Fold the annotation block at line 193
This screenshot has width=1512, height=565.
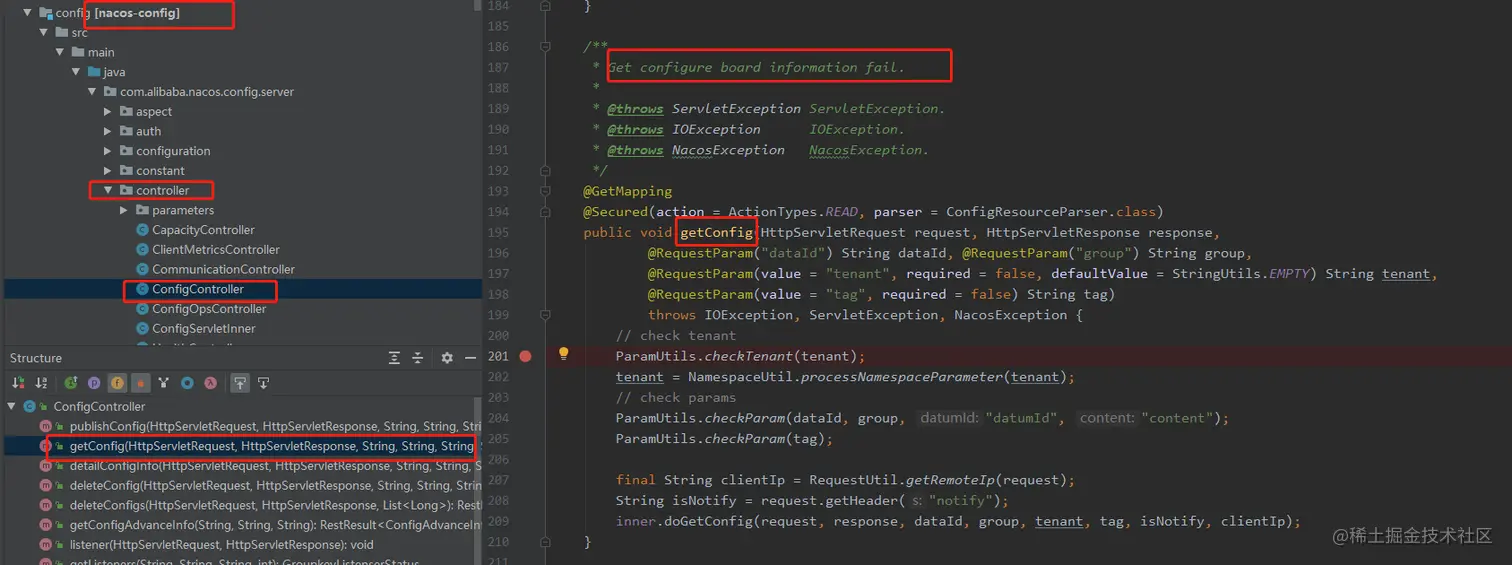(x=545, y=191)
